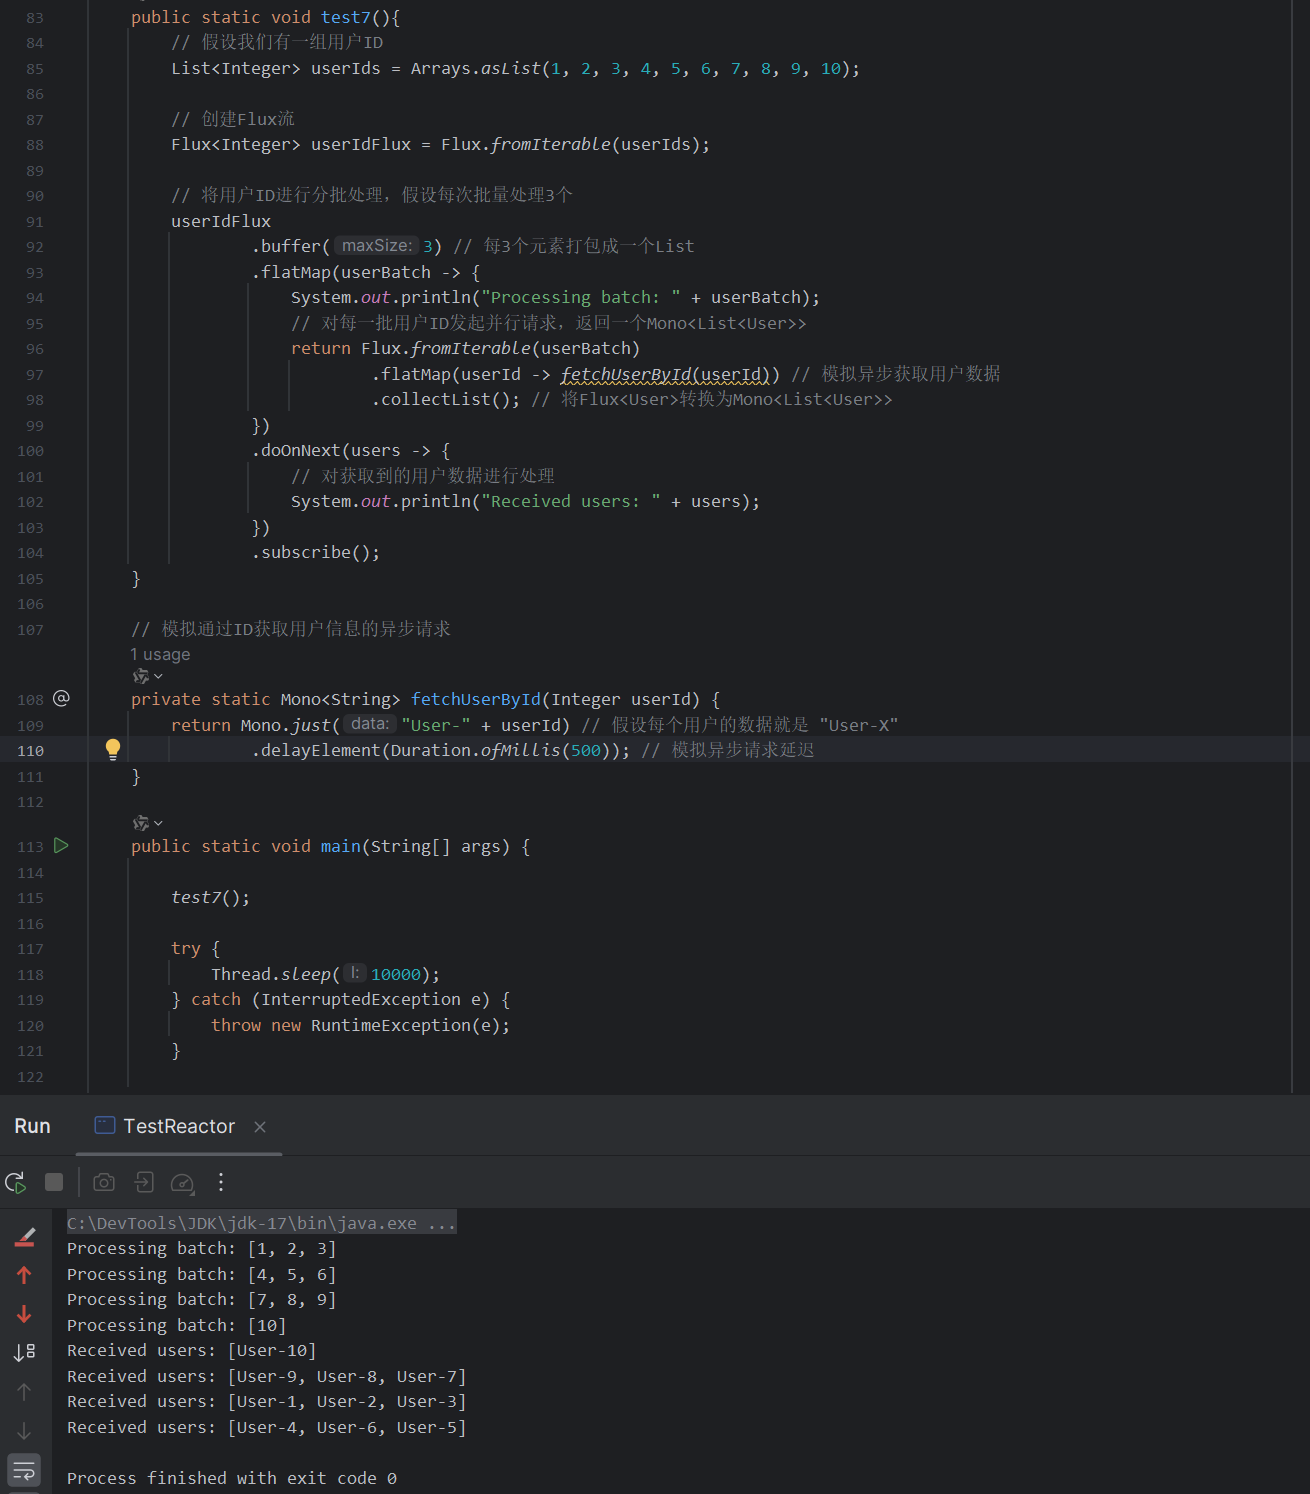Click the fetchUserById method declaration name
This screenshot has width=1310, height=1494.
(476, 699)
